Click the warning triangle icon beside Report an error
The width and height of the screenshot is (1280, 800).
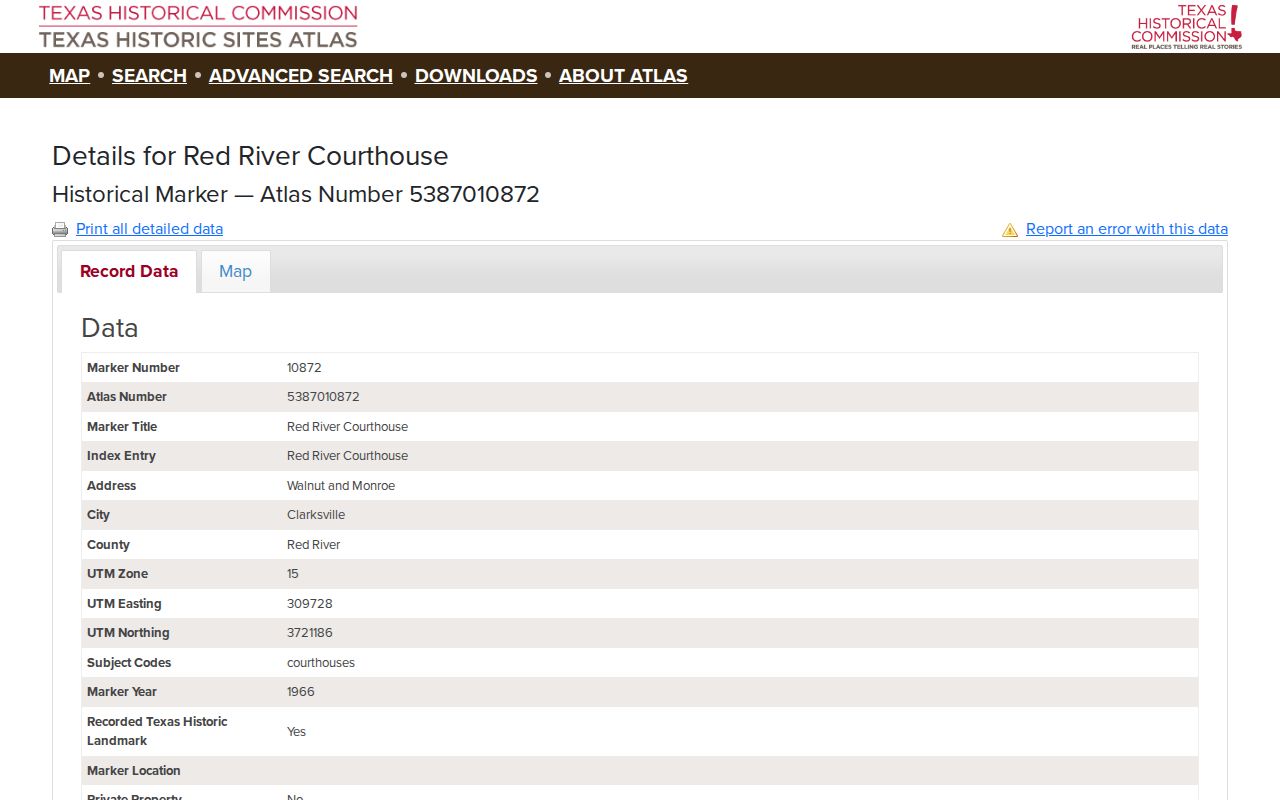tap(1010, 229)
